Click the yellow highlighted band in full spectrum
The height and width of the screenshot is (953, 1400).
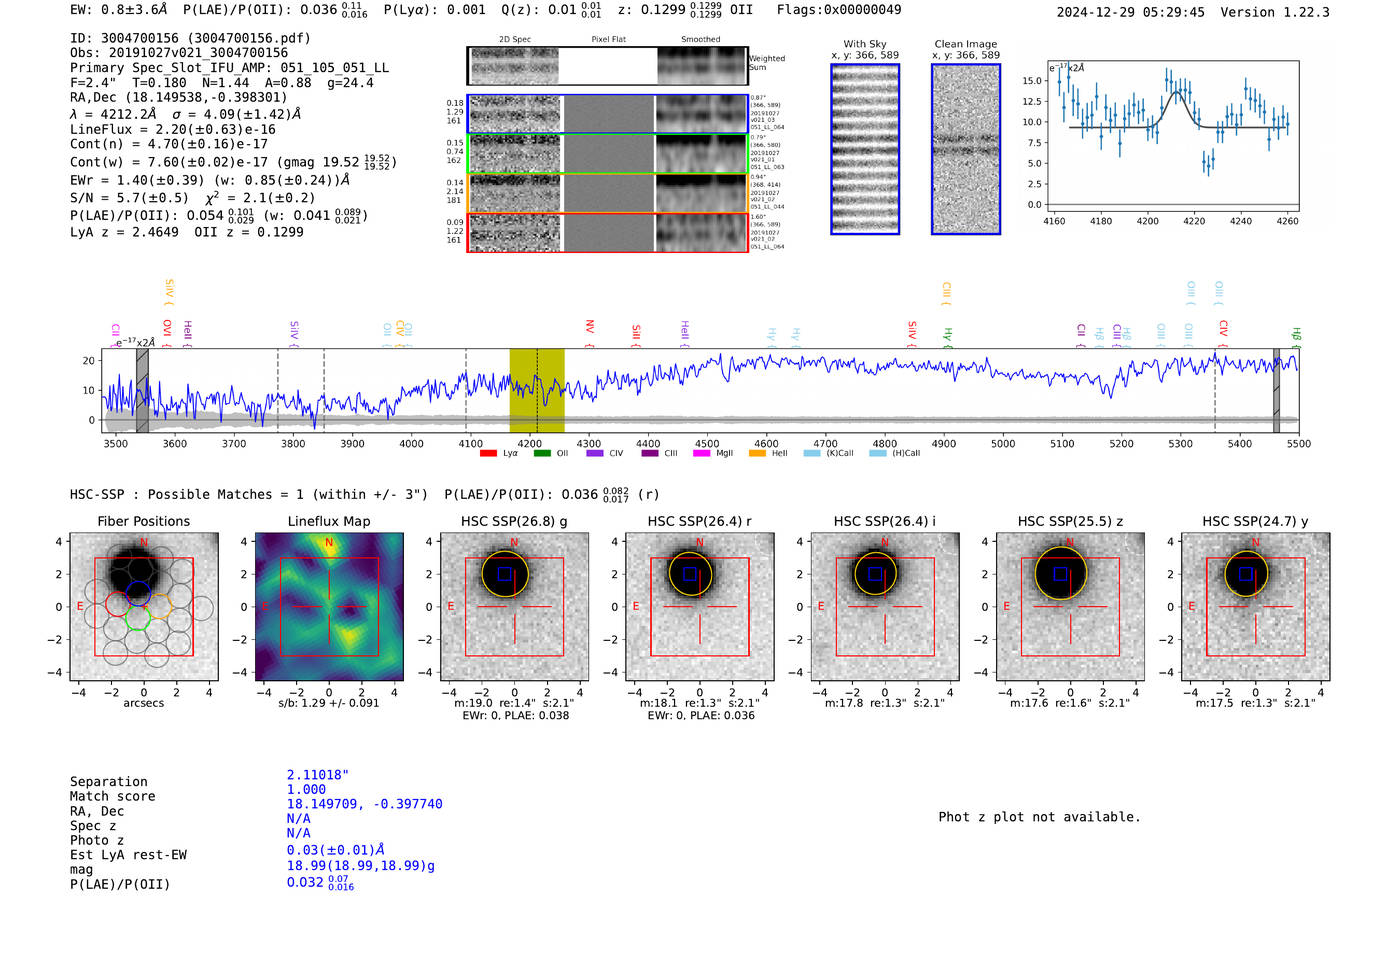pyautogui.click(x=537, y=390)
